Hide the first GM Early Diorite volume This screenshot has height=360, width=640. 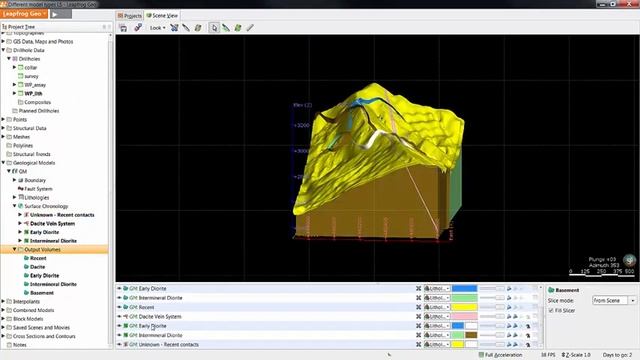(119, 288)
